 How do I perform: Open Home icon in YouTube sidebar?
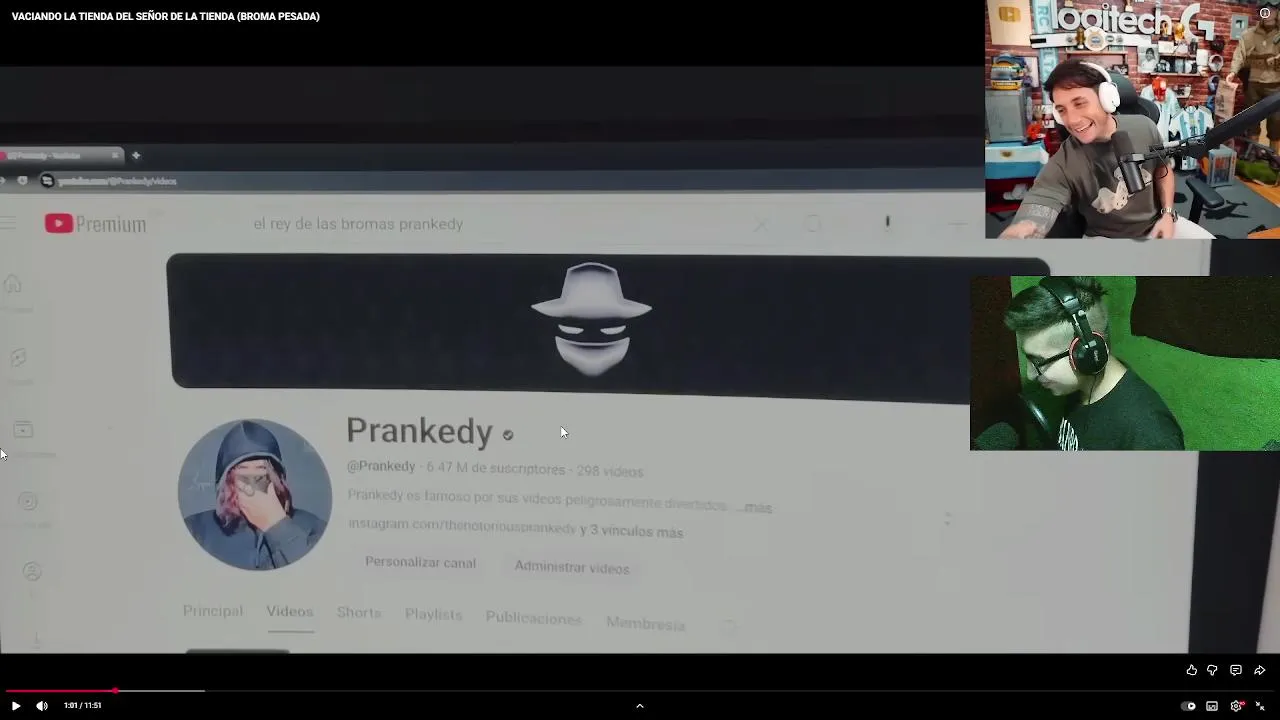tap(13, 285)
